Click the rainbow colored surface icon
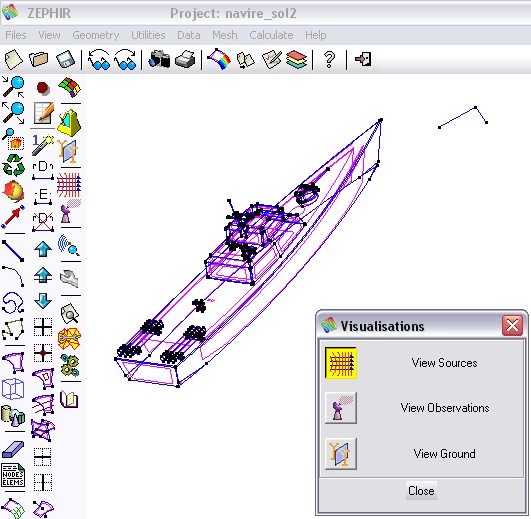Viewport: 531px width, 519px height. pos(219,59)
